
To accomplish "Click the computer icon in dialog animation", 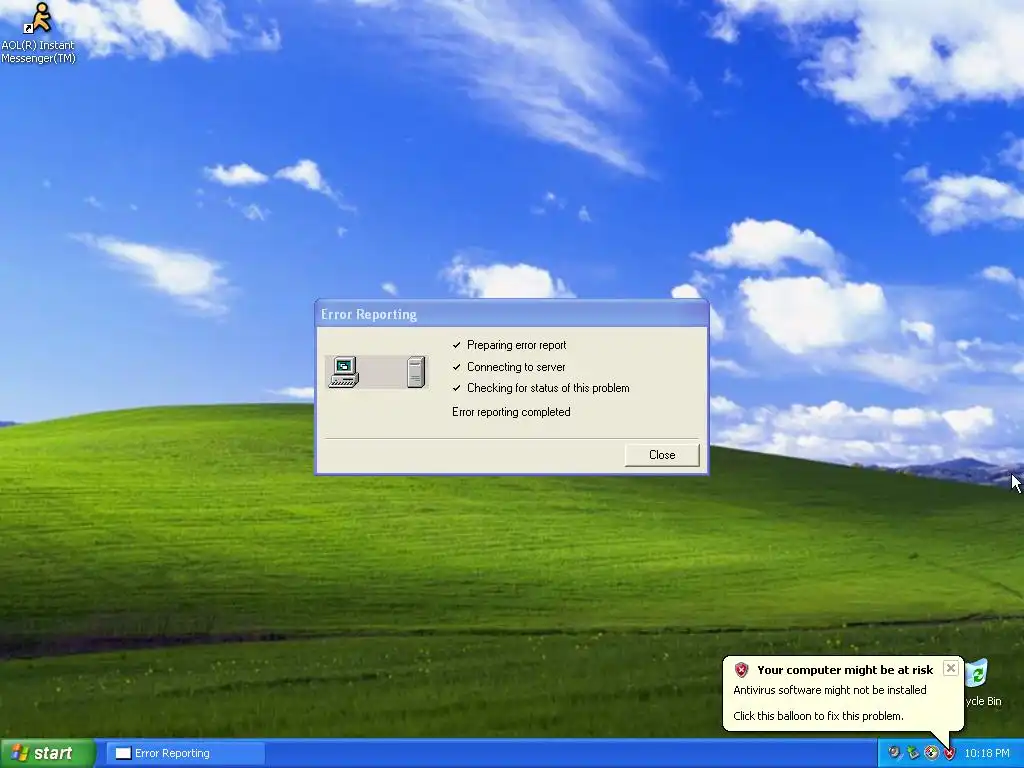I will pyautogui.click(x=344, y=372).
